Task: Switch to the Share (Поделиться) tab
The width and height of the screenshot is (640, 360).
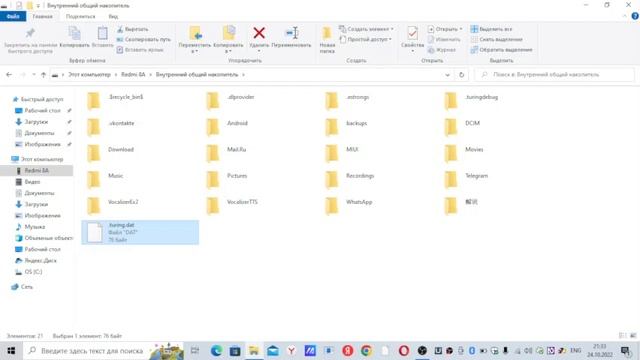Action: click(x=80, y=16)
